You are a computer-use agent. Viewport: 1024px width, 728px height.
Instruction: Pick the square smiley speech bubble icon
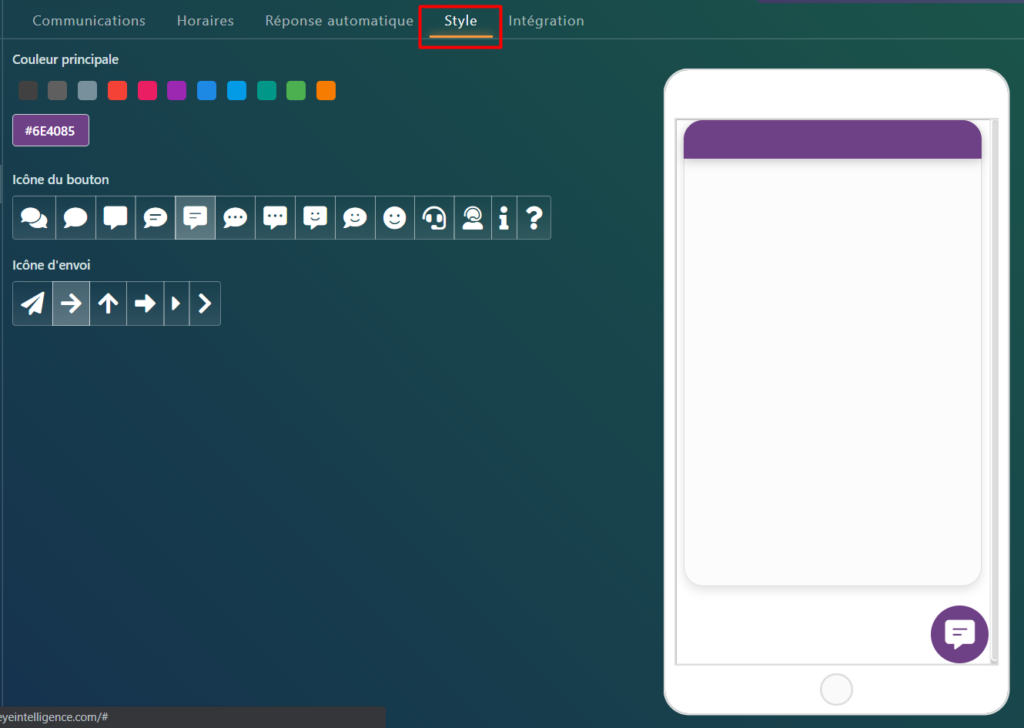pyautogui.click(x=315, y=218)
